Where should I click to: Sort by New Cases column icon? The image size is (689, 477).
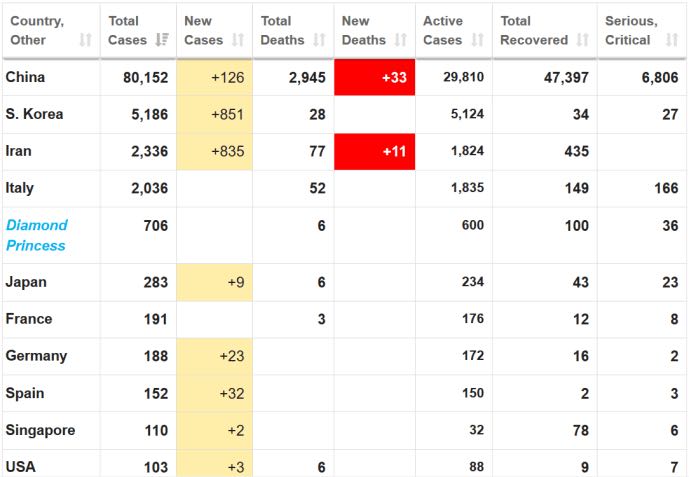[x=238, y=40]
